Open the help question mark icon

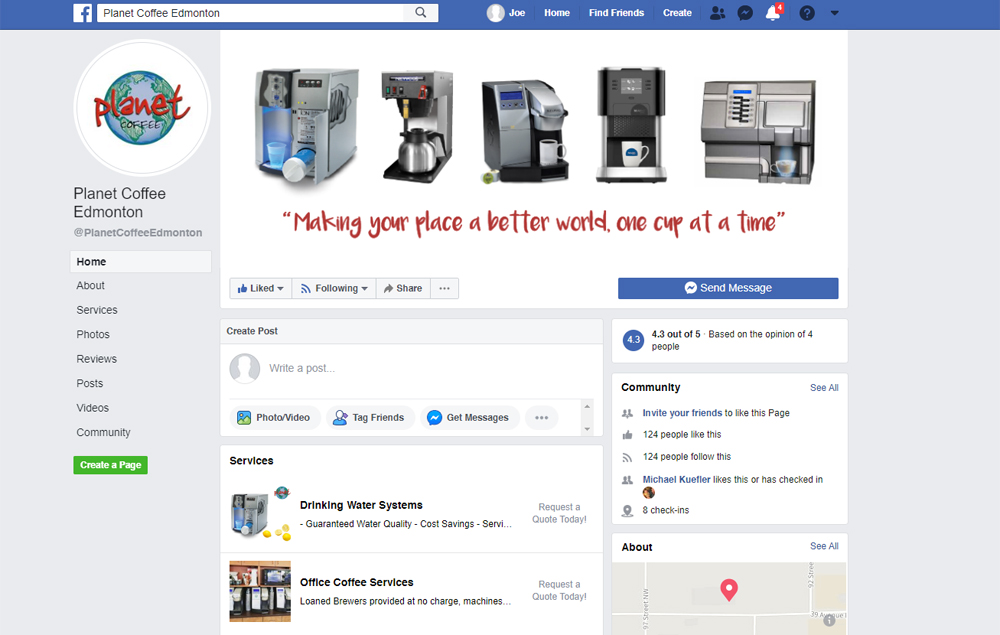807,13
